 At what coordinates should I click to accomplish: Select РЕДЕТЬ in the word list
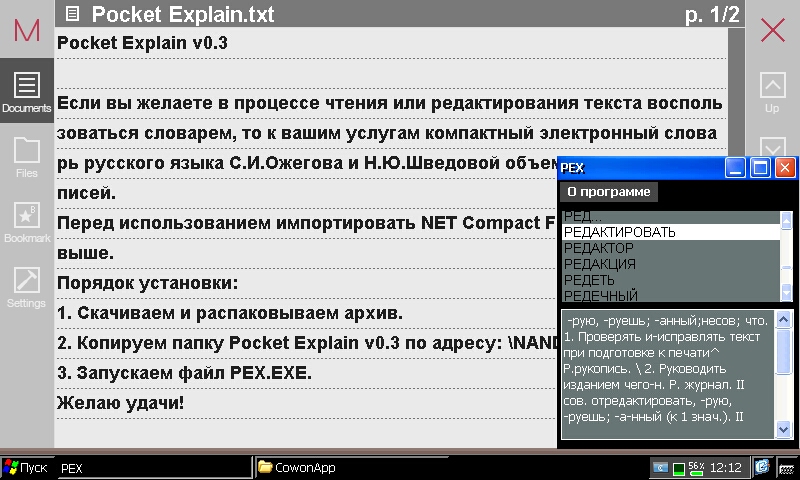[671, 280]
